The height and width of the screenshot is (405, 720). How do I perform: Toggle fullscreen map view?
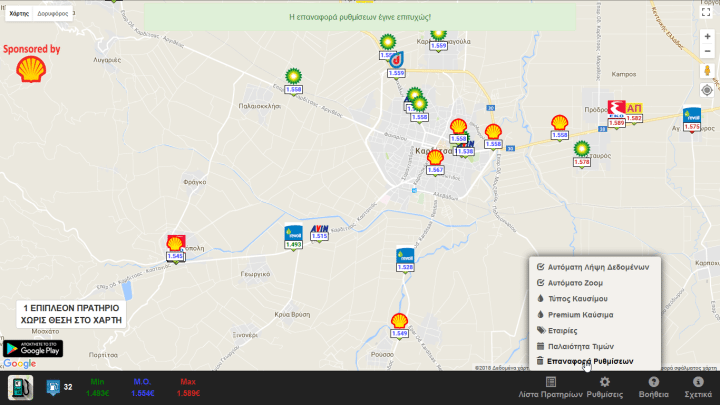pos(706,12)
